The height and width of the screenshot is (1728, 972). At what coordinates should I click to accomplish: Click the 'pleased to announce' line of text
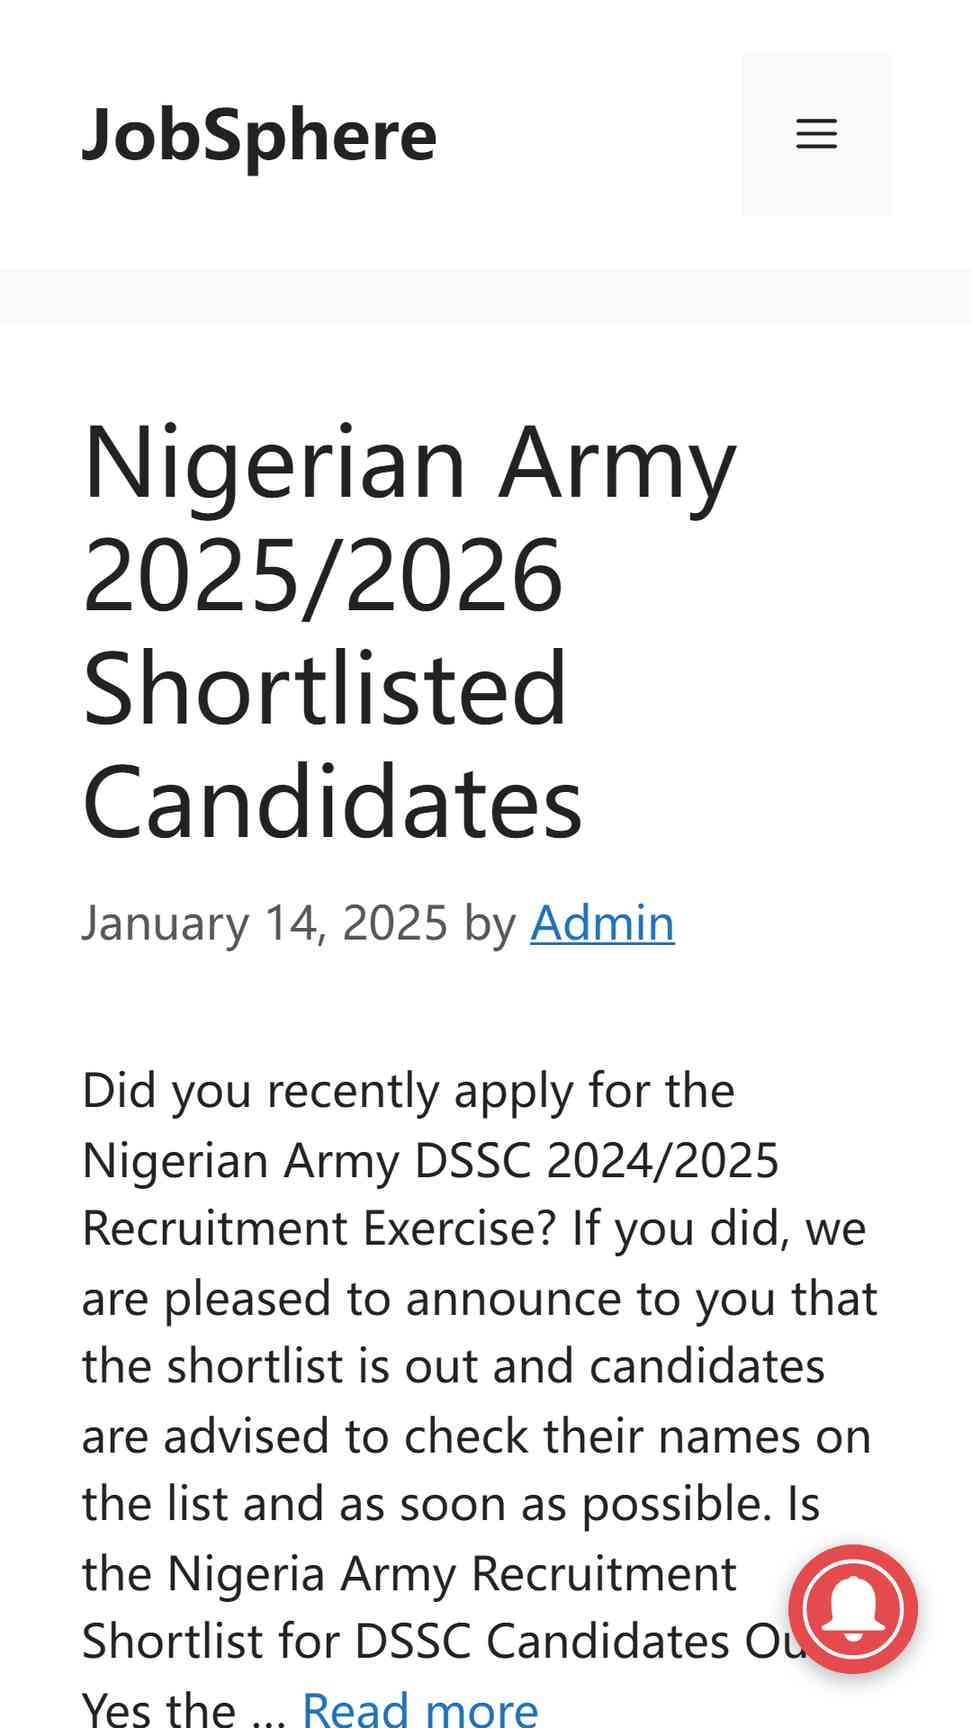(x=479, y=1300)
